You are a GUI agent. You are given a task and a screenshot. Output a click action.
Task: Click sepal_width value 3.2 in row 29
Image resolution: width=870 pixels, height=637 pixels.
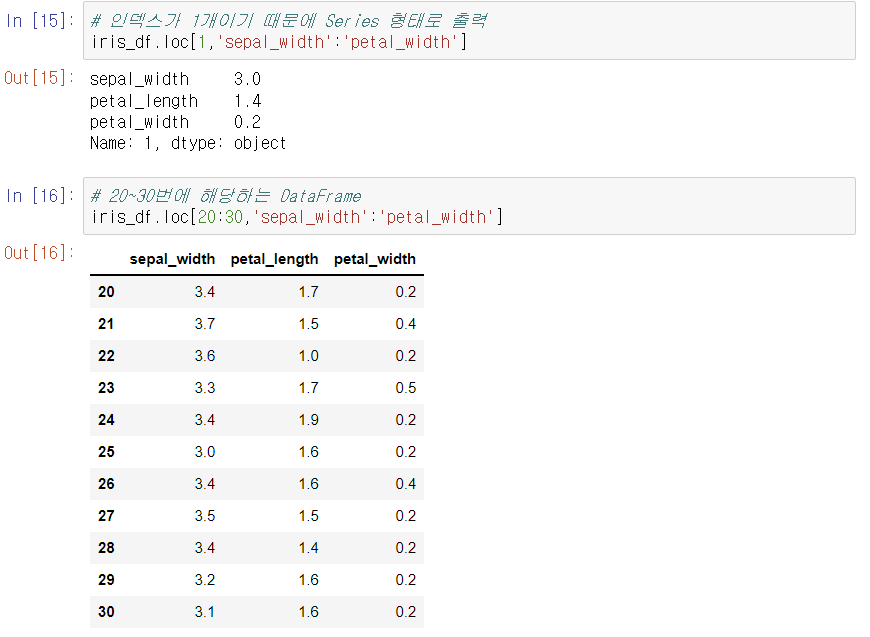[x=205, y=580]
